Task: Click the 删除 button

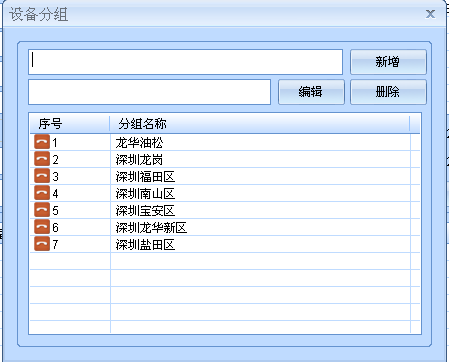Action: [x=388, y=92]
